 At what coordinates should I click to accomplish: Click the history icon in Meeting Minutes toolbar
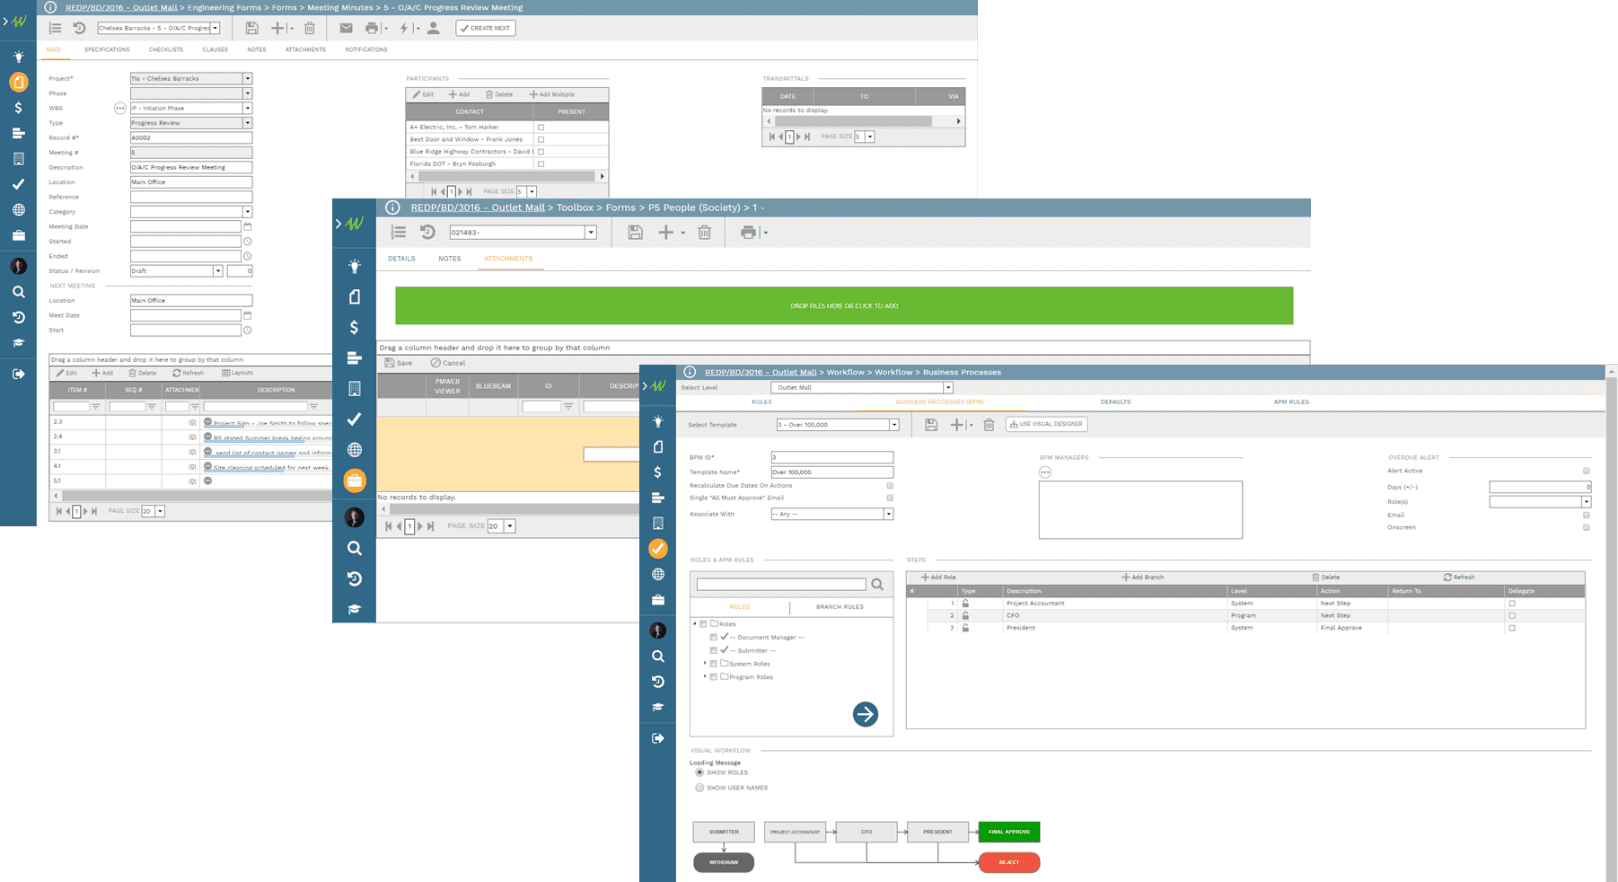[80, 28]
